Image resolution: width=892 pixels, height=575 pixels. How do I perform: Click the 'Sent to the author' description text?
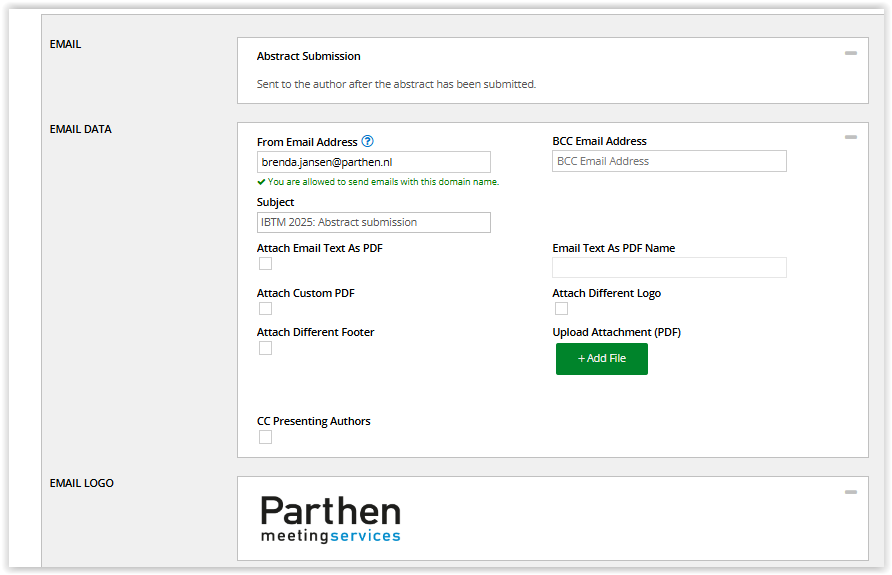click(x=396, y=84)
